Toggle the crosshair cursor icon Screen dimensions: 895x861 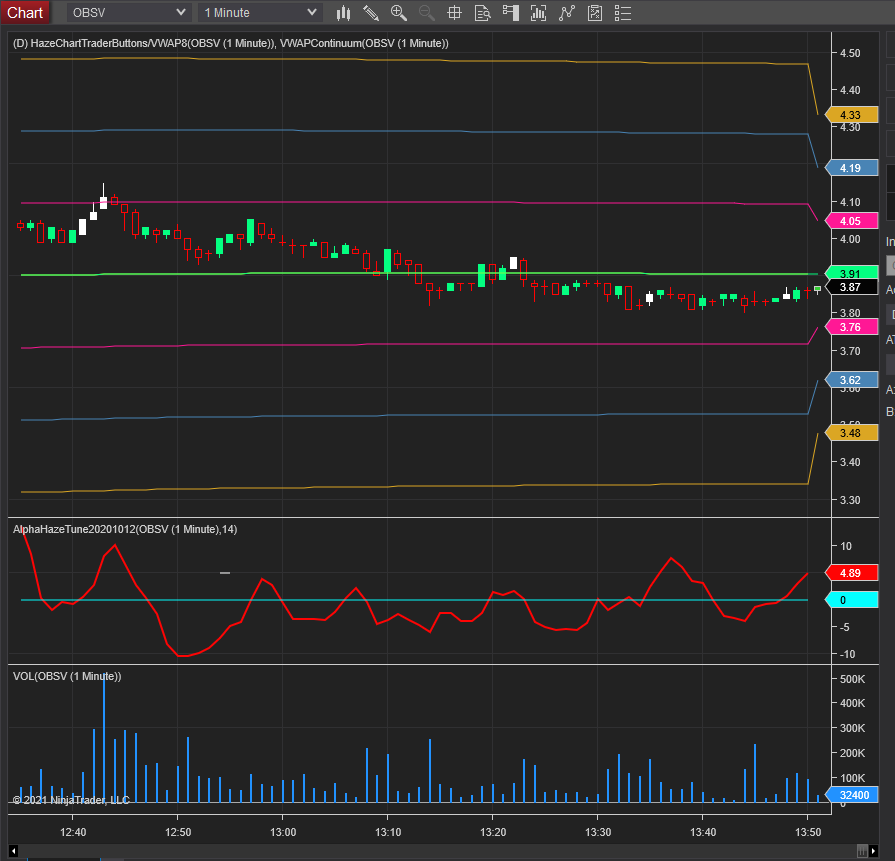click(454, 13)
